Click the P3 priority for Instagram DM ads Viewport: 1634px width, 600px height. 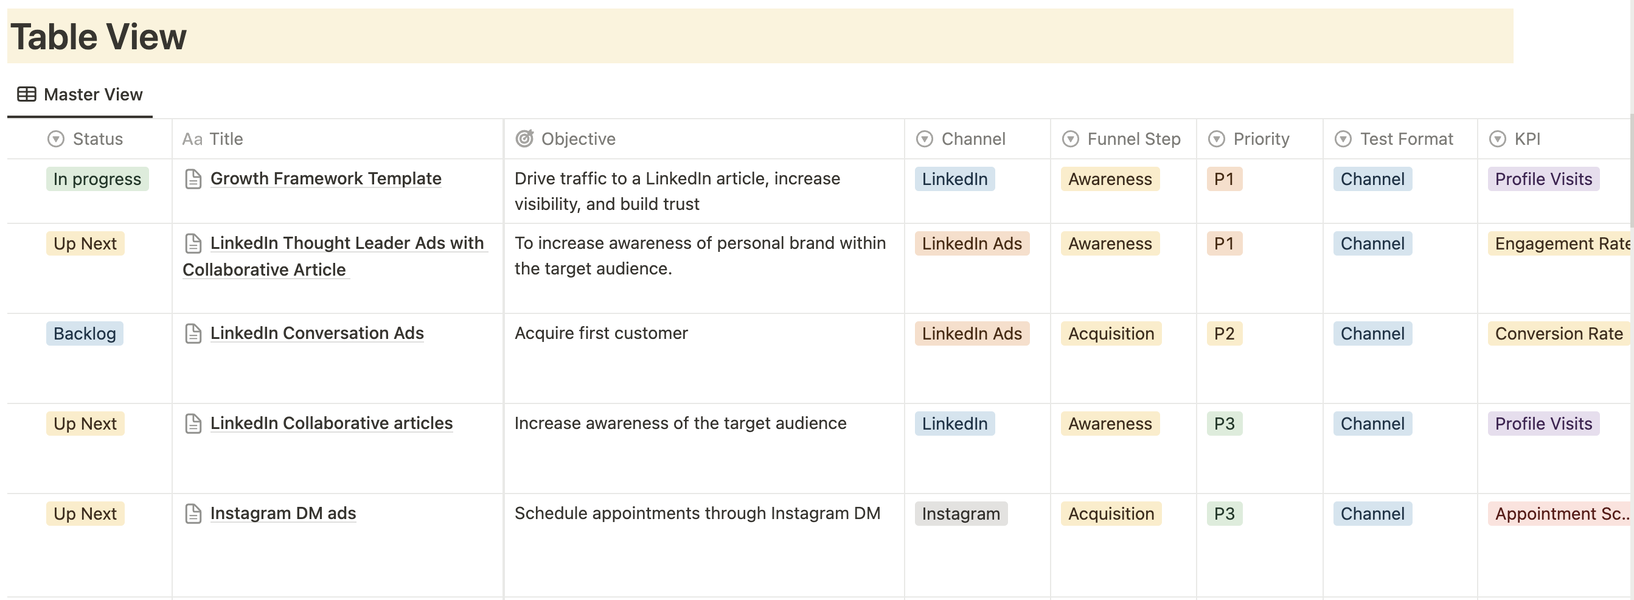tap(1224, 513)
